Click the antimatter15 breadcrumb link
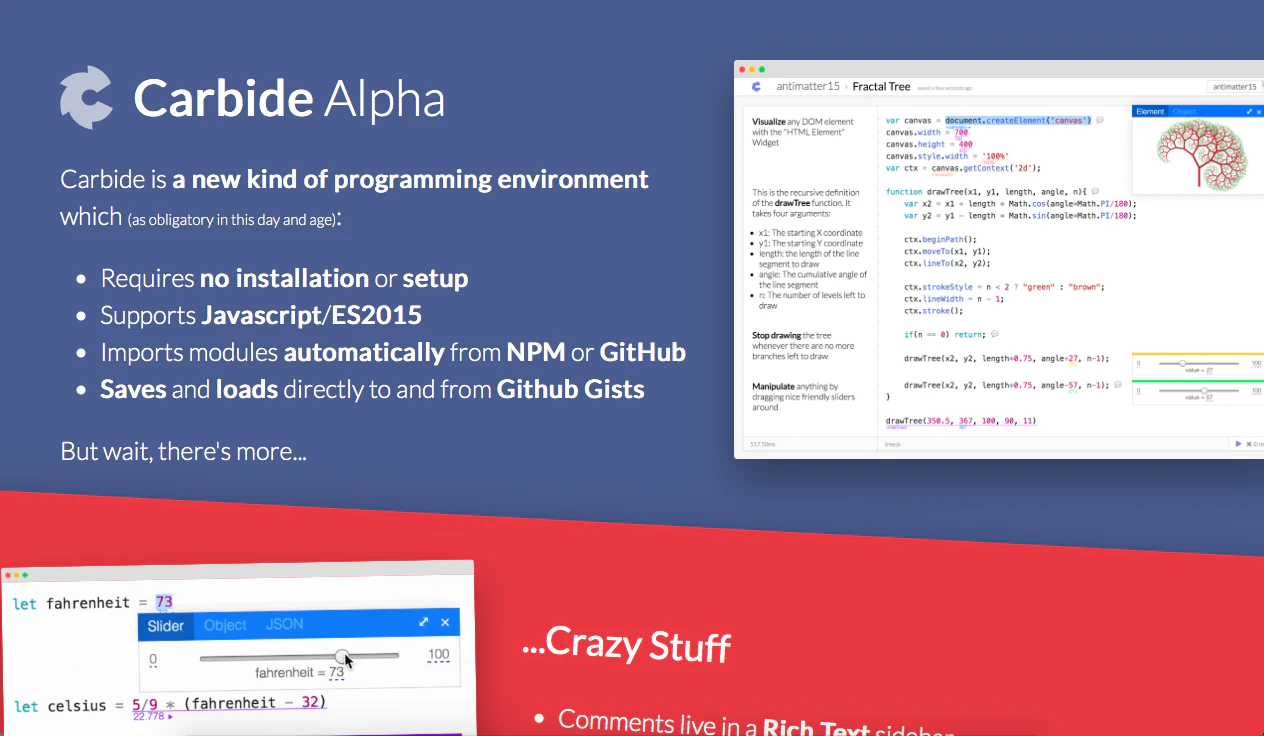Image resolution: width=1264 pixels, height=736 pixels. tap(808, 87)
